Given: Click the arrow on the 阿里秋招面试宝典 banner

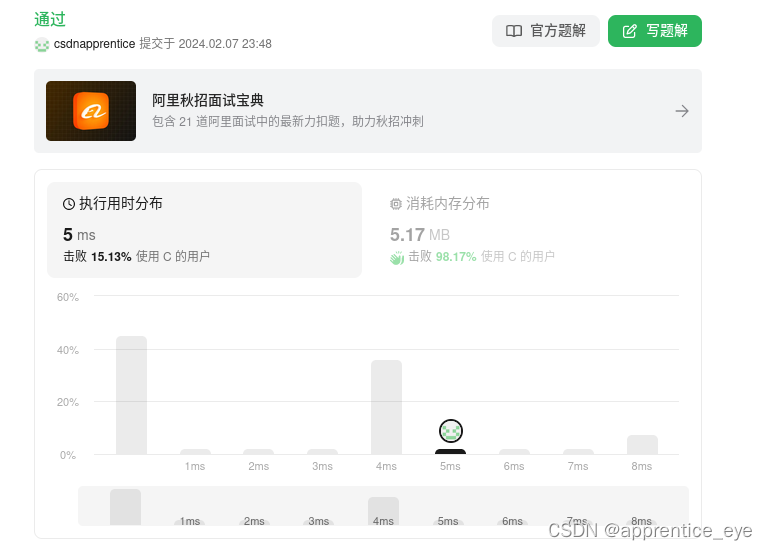Looking at the screenshot, I should tap(682, 111).
